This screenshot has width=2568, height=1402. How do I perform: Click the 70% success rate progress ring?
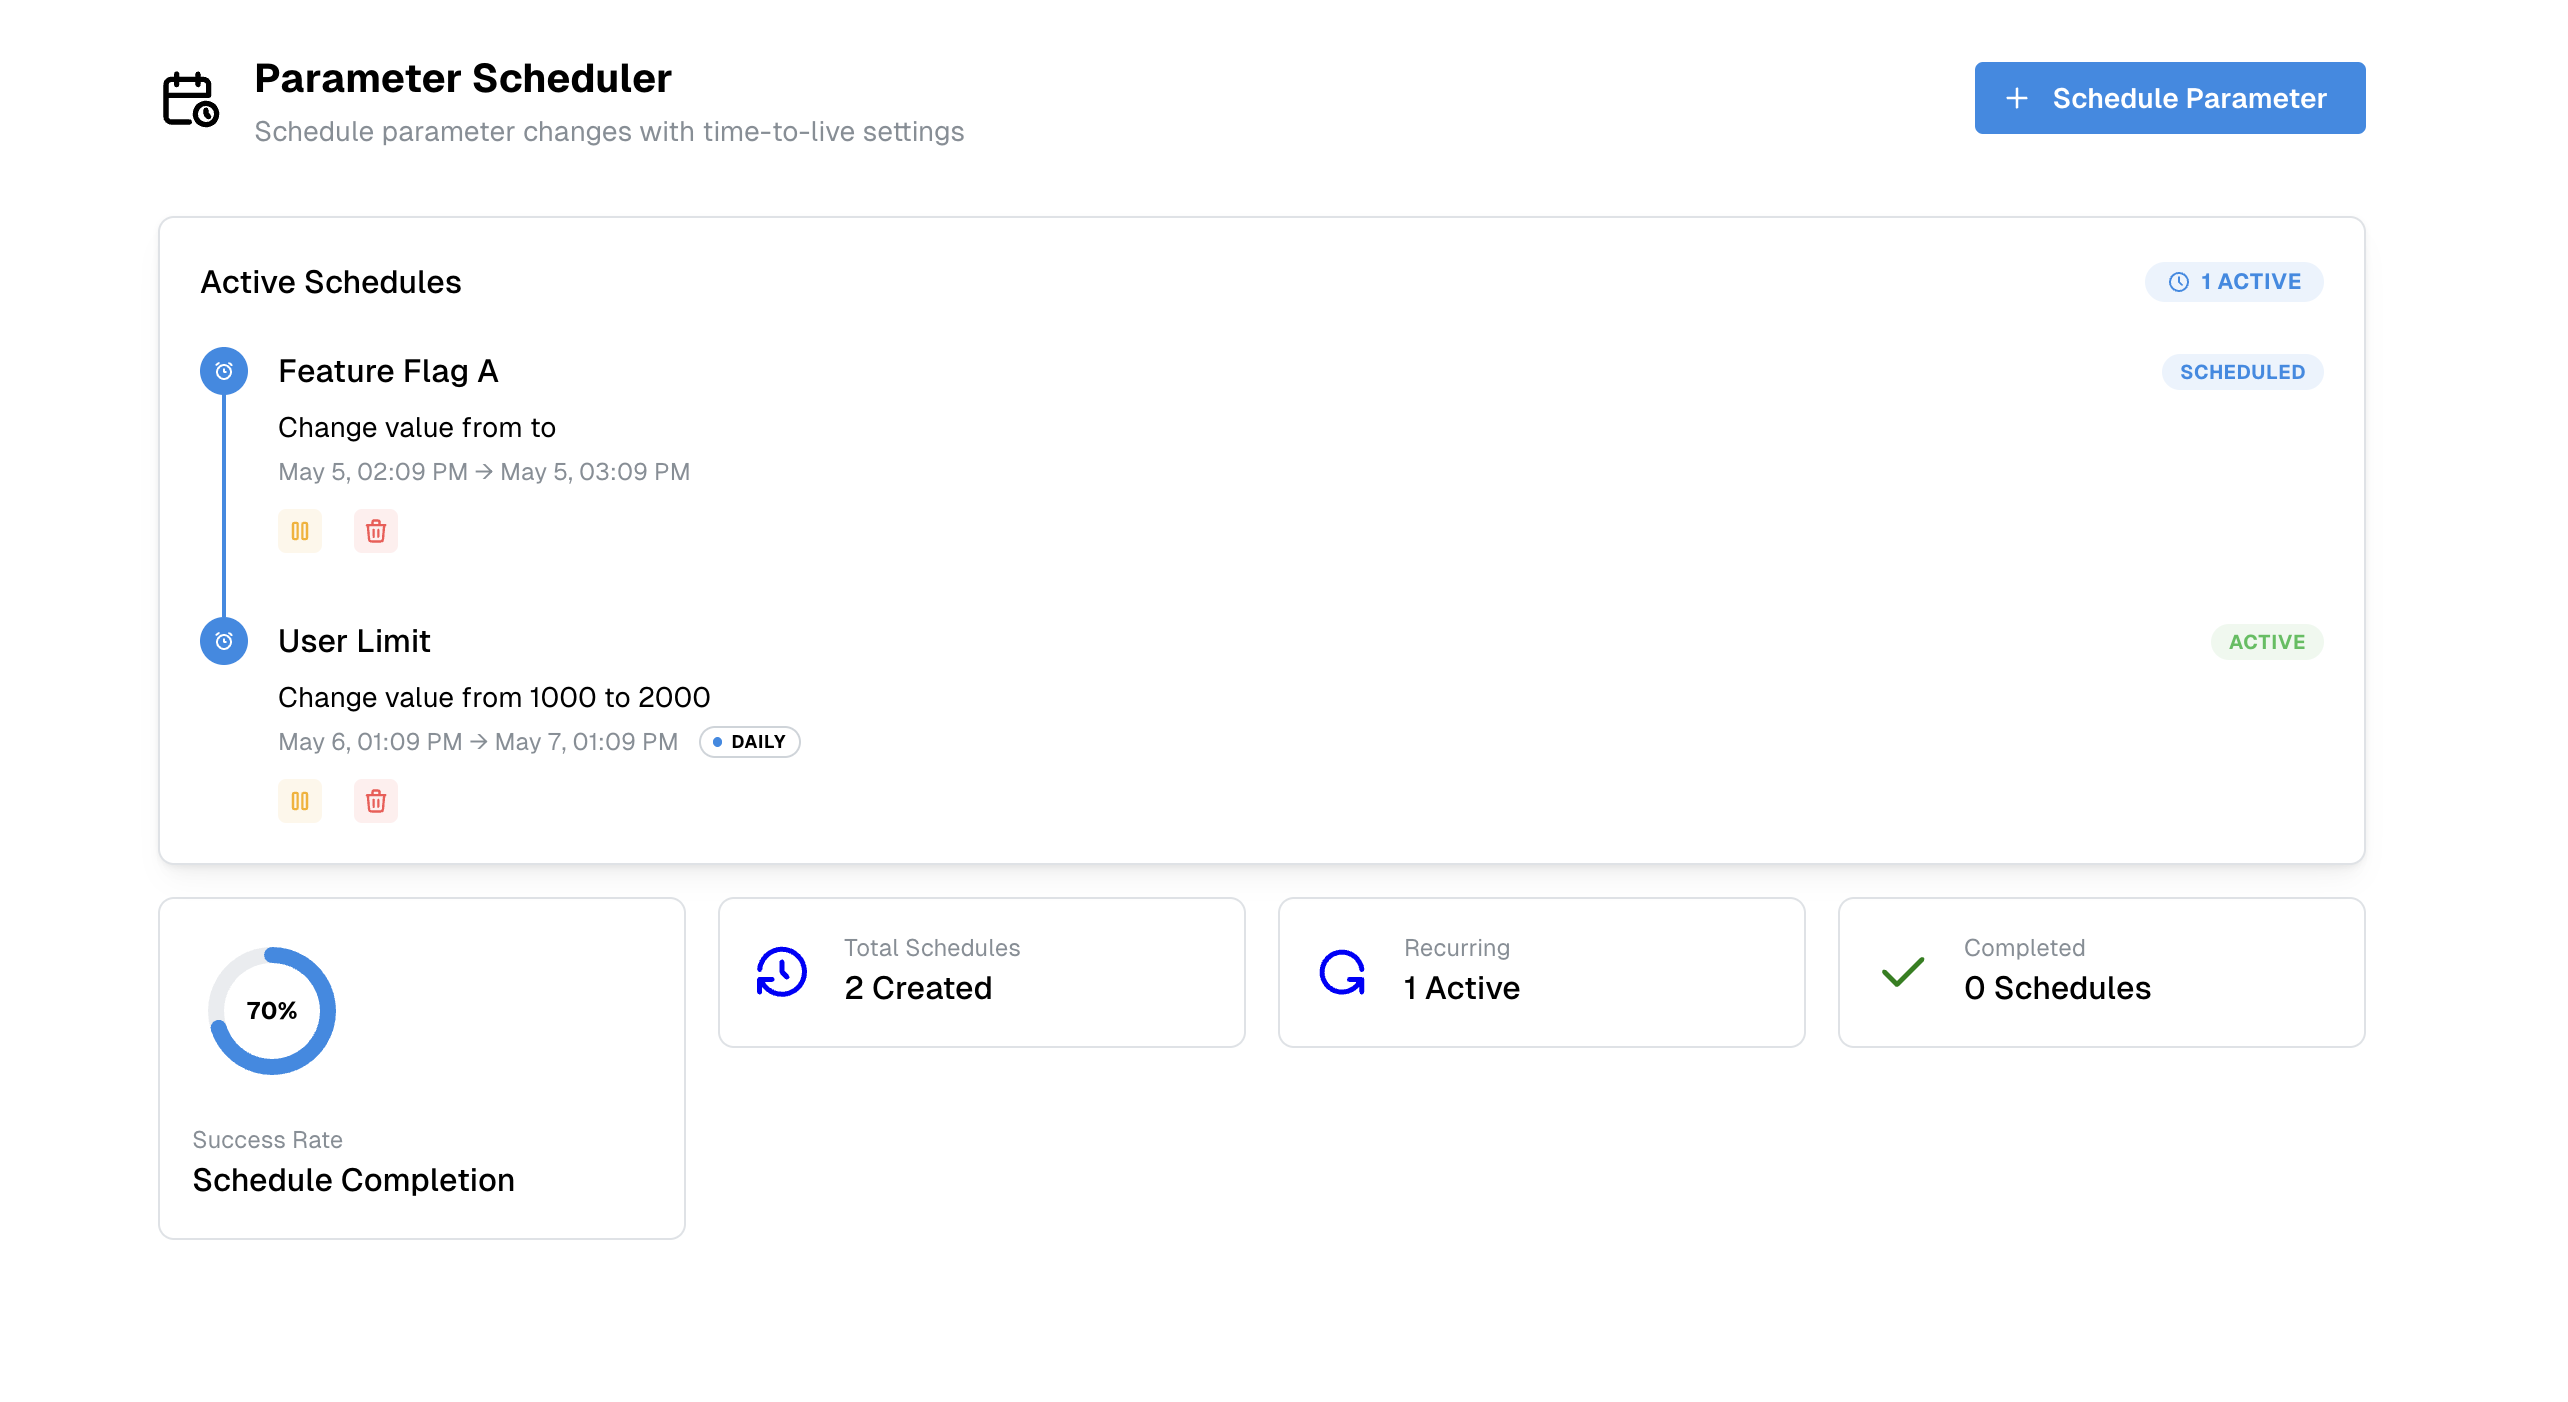pyautogui.click(x=271, y=1010)
